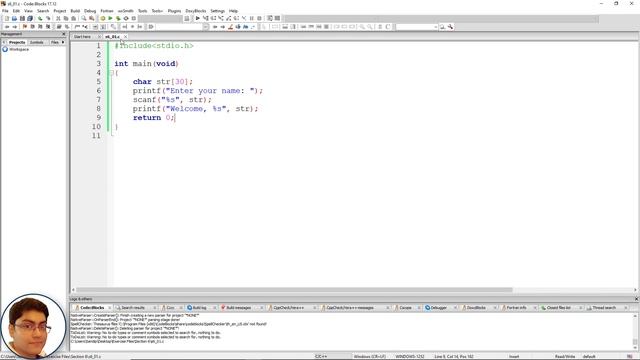
Task: Collapse main function with the fold marker
Action: [111, 73]
